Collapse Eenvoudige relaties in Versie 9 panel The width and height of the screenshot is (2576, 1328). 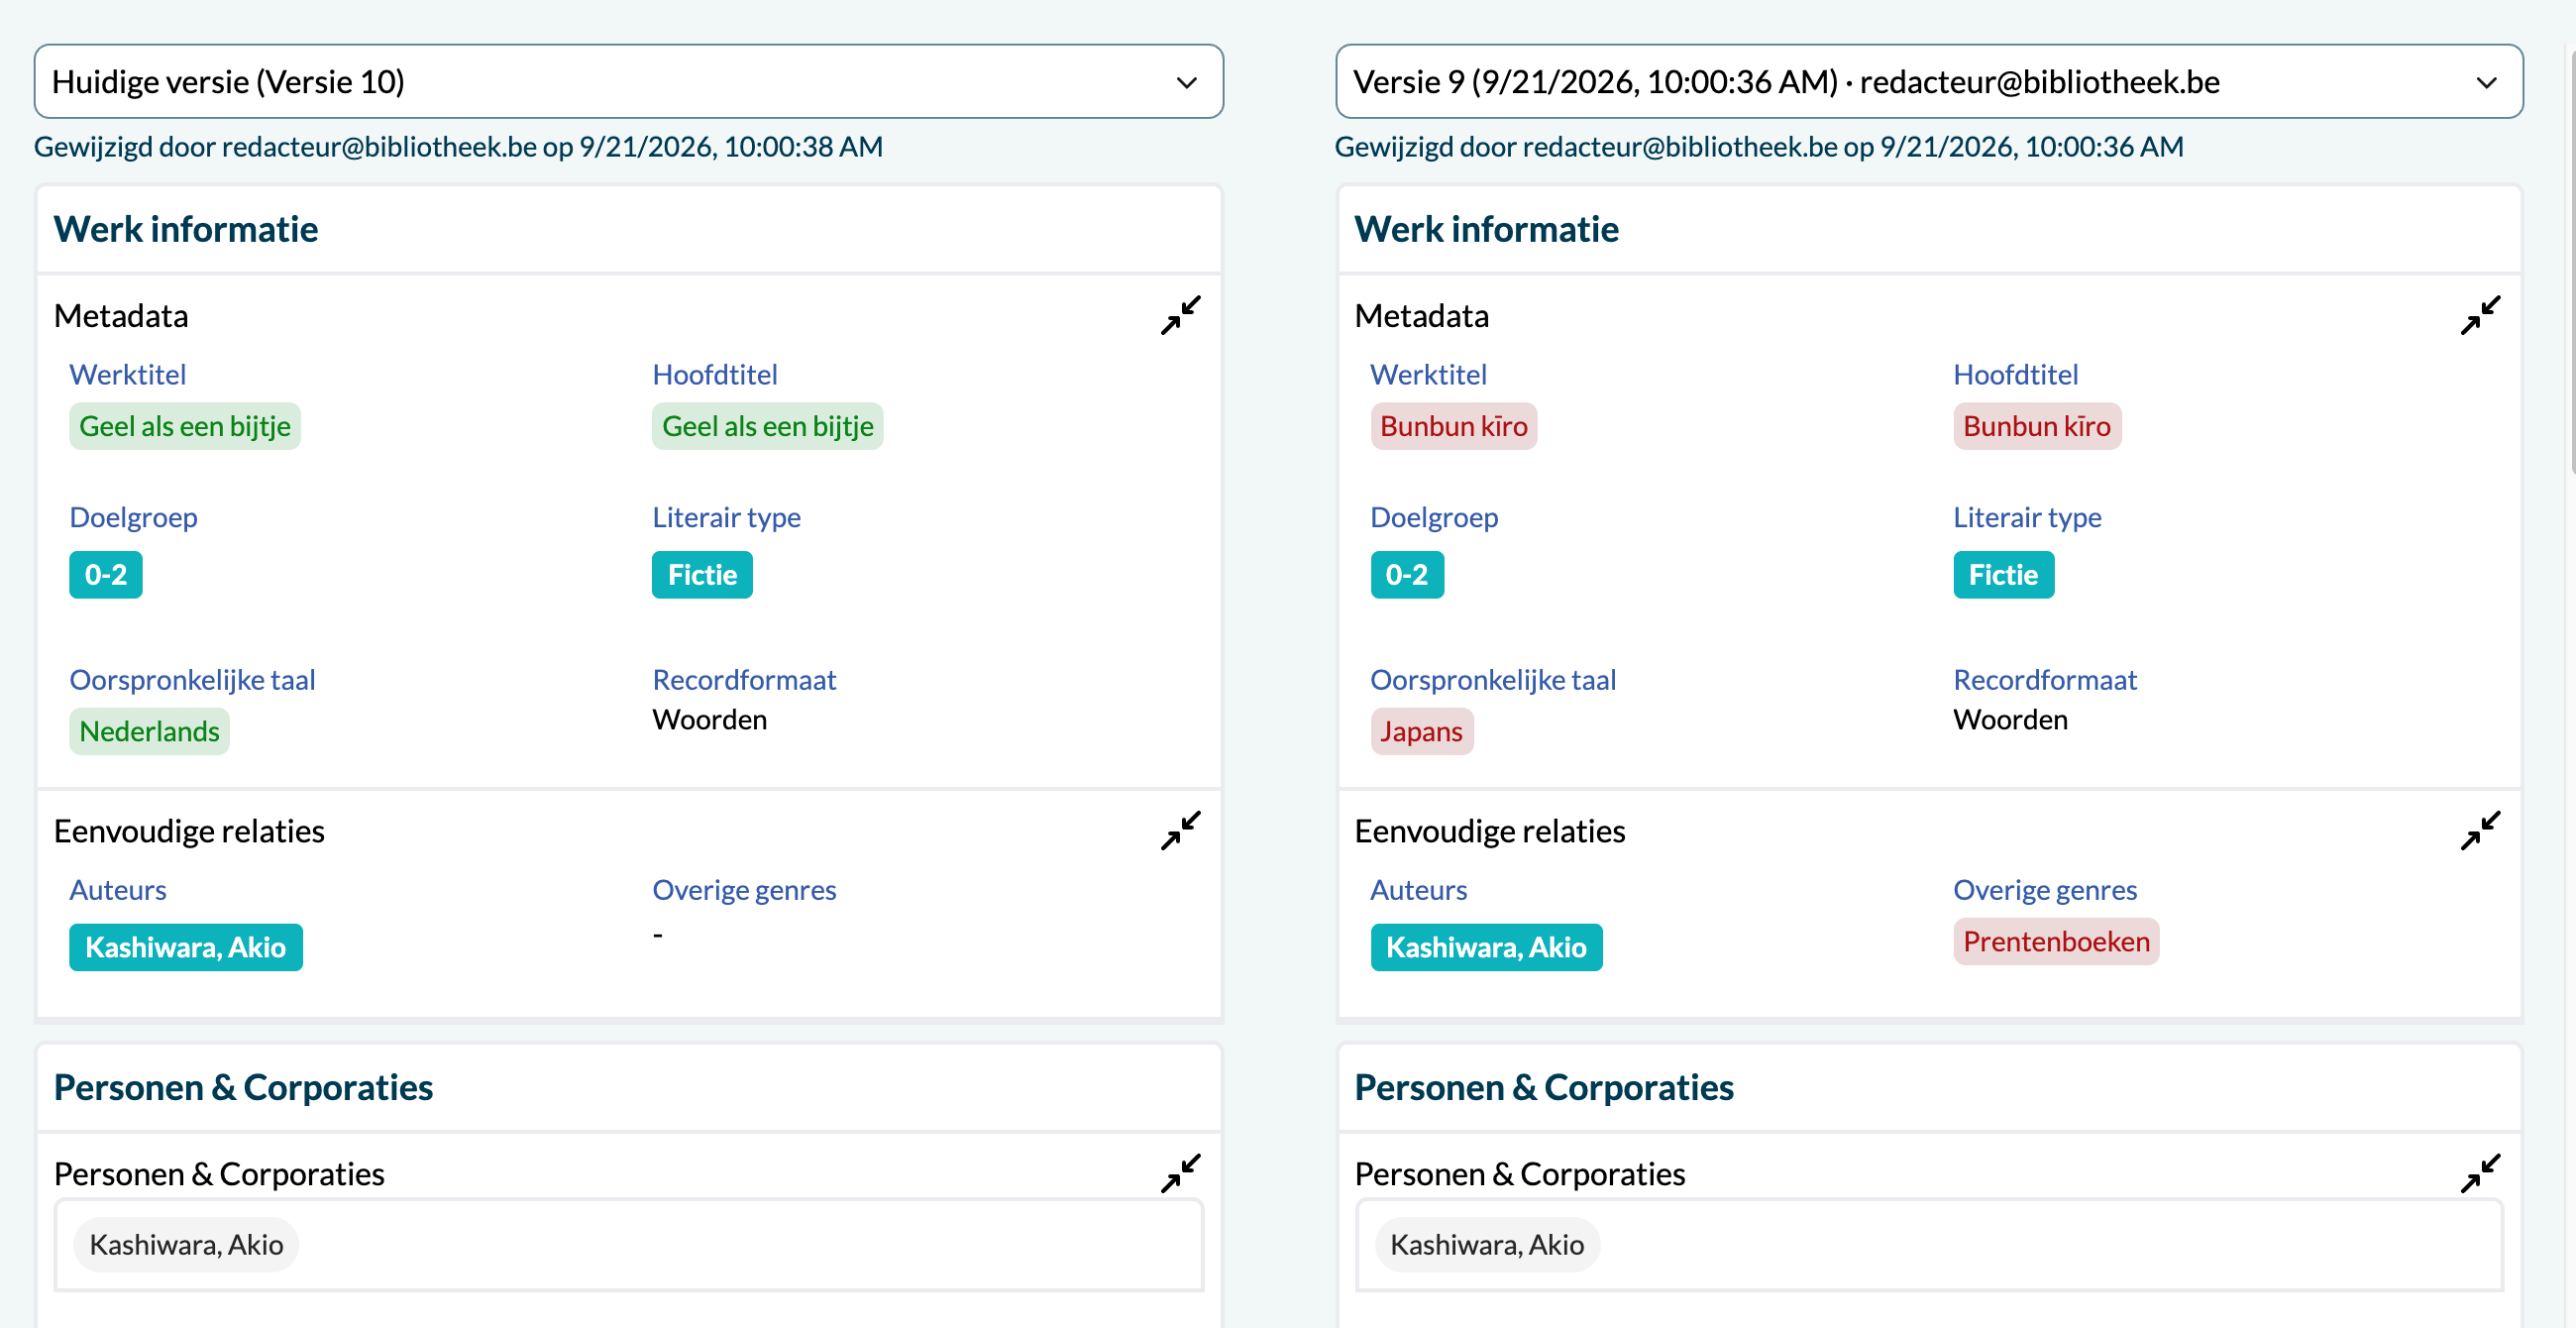(2480, 831)
